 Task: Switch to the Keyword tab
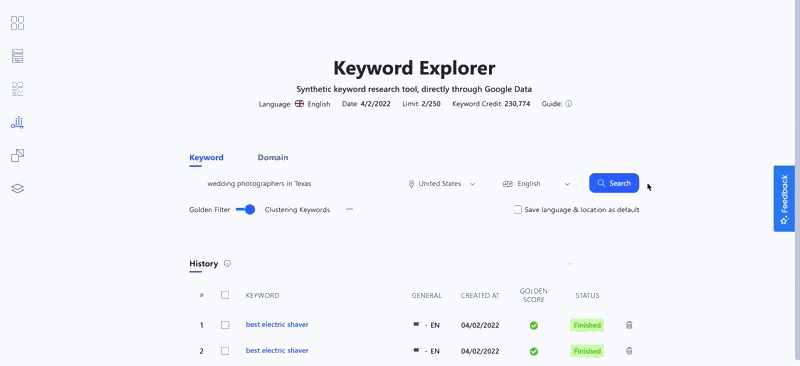coord(206,157)
